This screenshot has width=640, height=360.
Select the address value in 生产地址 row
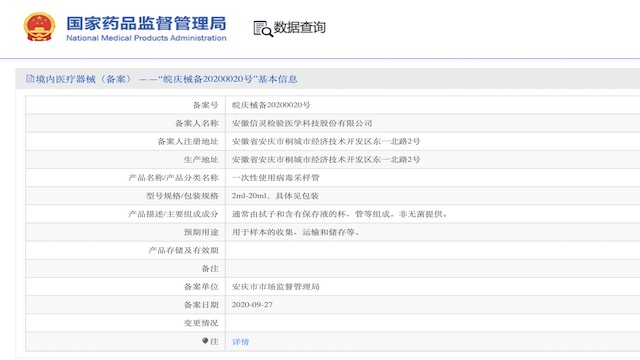click(326, 160)
